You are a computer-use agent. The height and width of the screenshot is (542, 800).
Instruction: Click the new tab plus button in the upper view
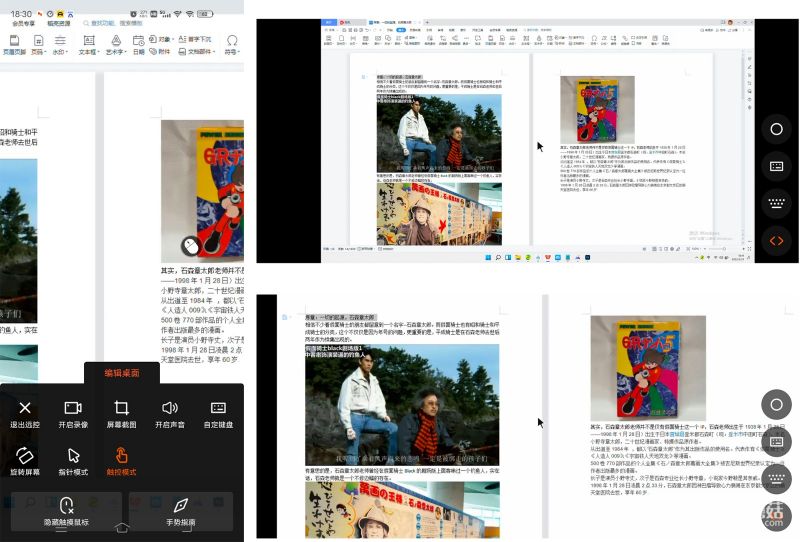point(427,22)
